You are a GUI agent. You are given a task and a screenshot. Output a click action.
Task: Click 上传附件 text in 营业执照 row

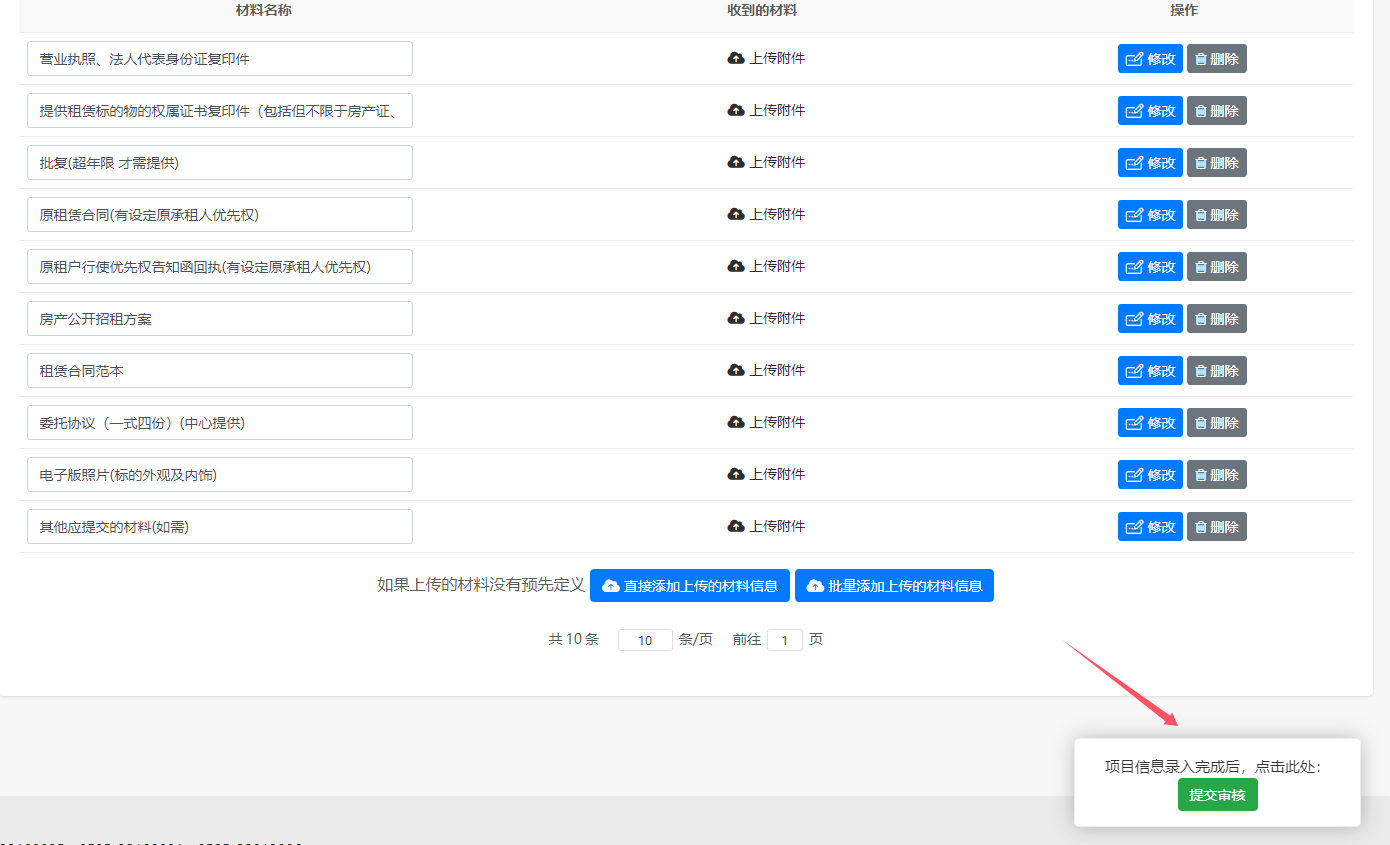point(777,58)
